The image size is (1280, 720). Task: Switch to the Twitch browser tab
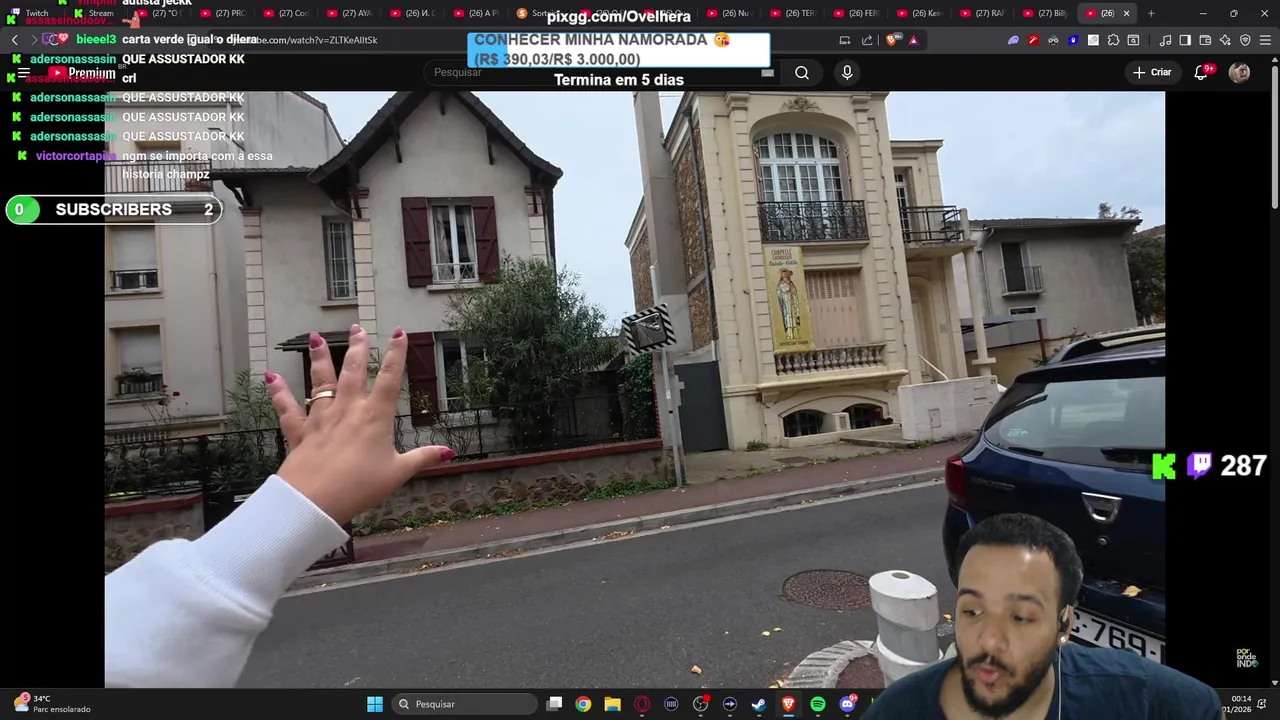click(x=31, y=13)
